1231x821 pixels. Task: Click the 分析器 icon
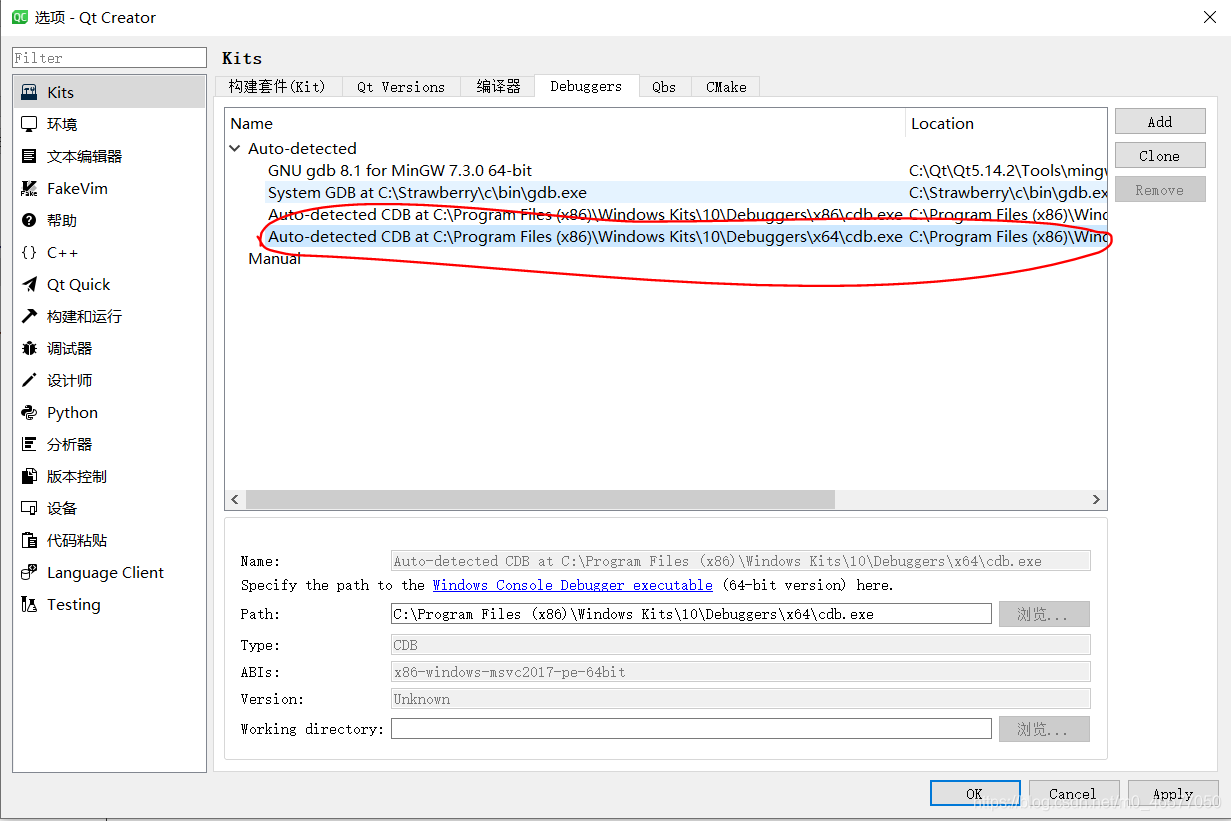tap(29, 444)
